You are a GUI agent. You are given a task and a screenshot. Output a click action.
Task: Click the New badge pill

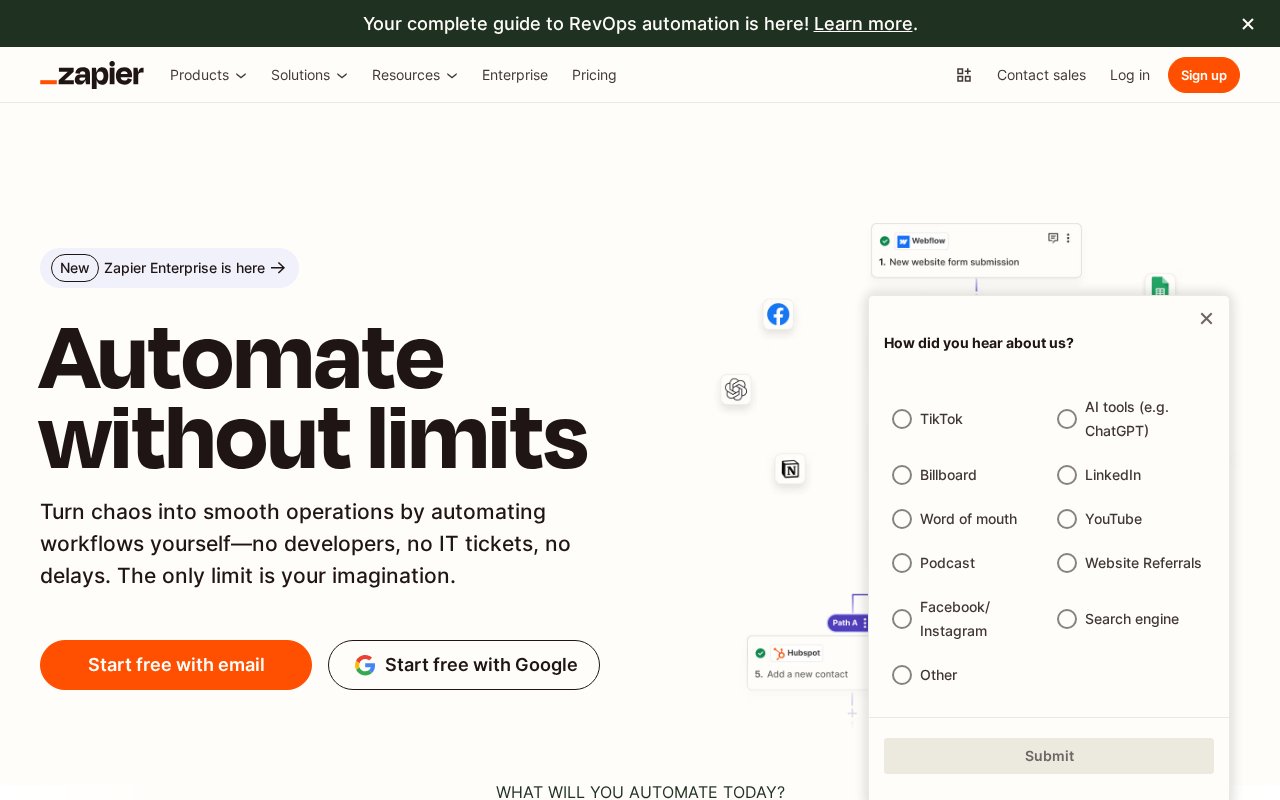click(x=75, y=268)
